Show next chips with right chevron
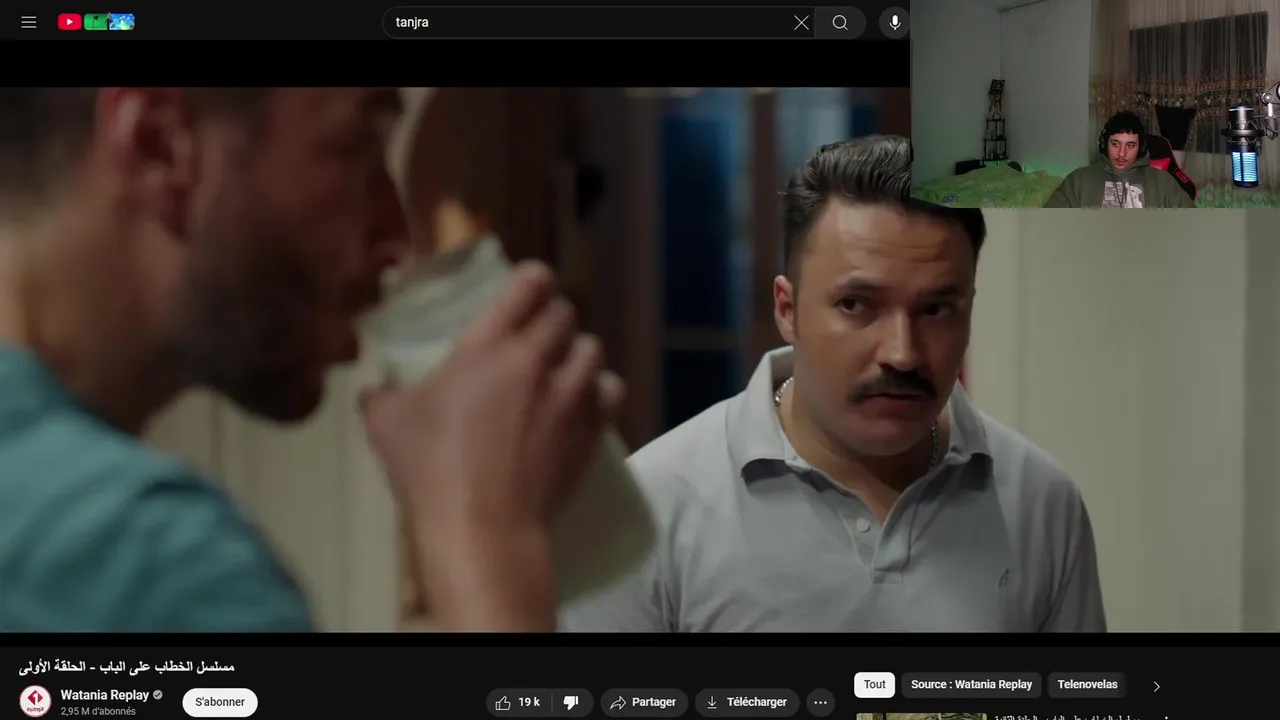 [1157, 686]
